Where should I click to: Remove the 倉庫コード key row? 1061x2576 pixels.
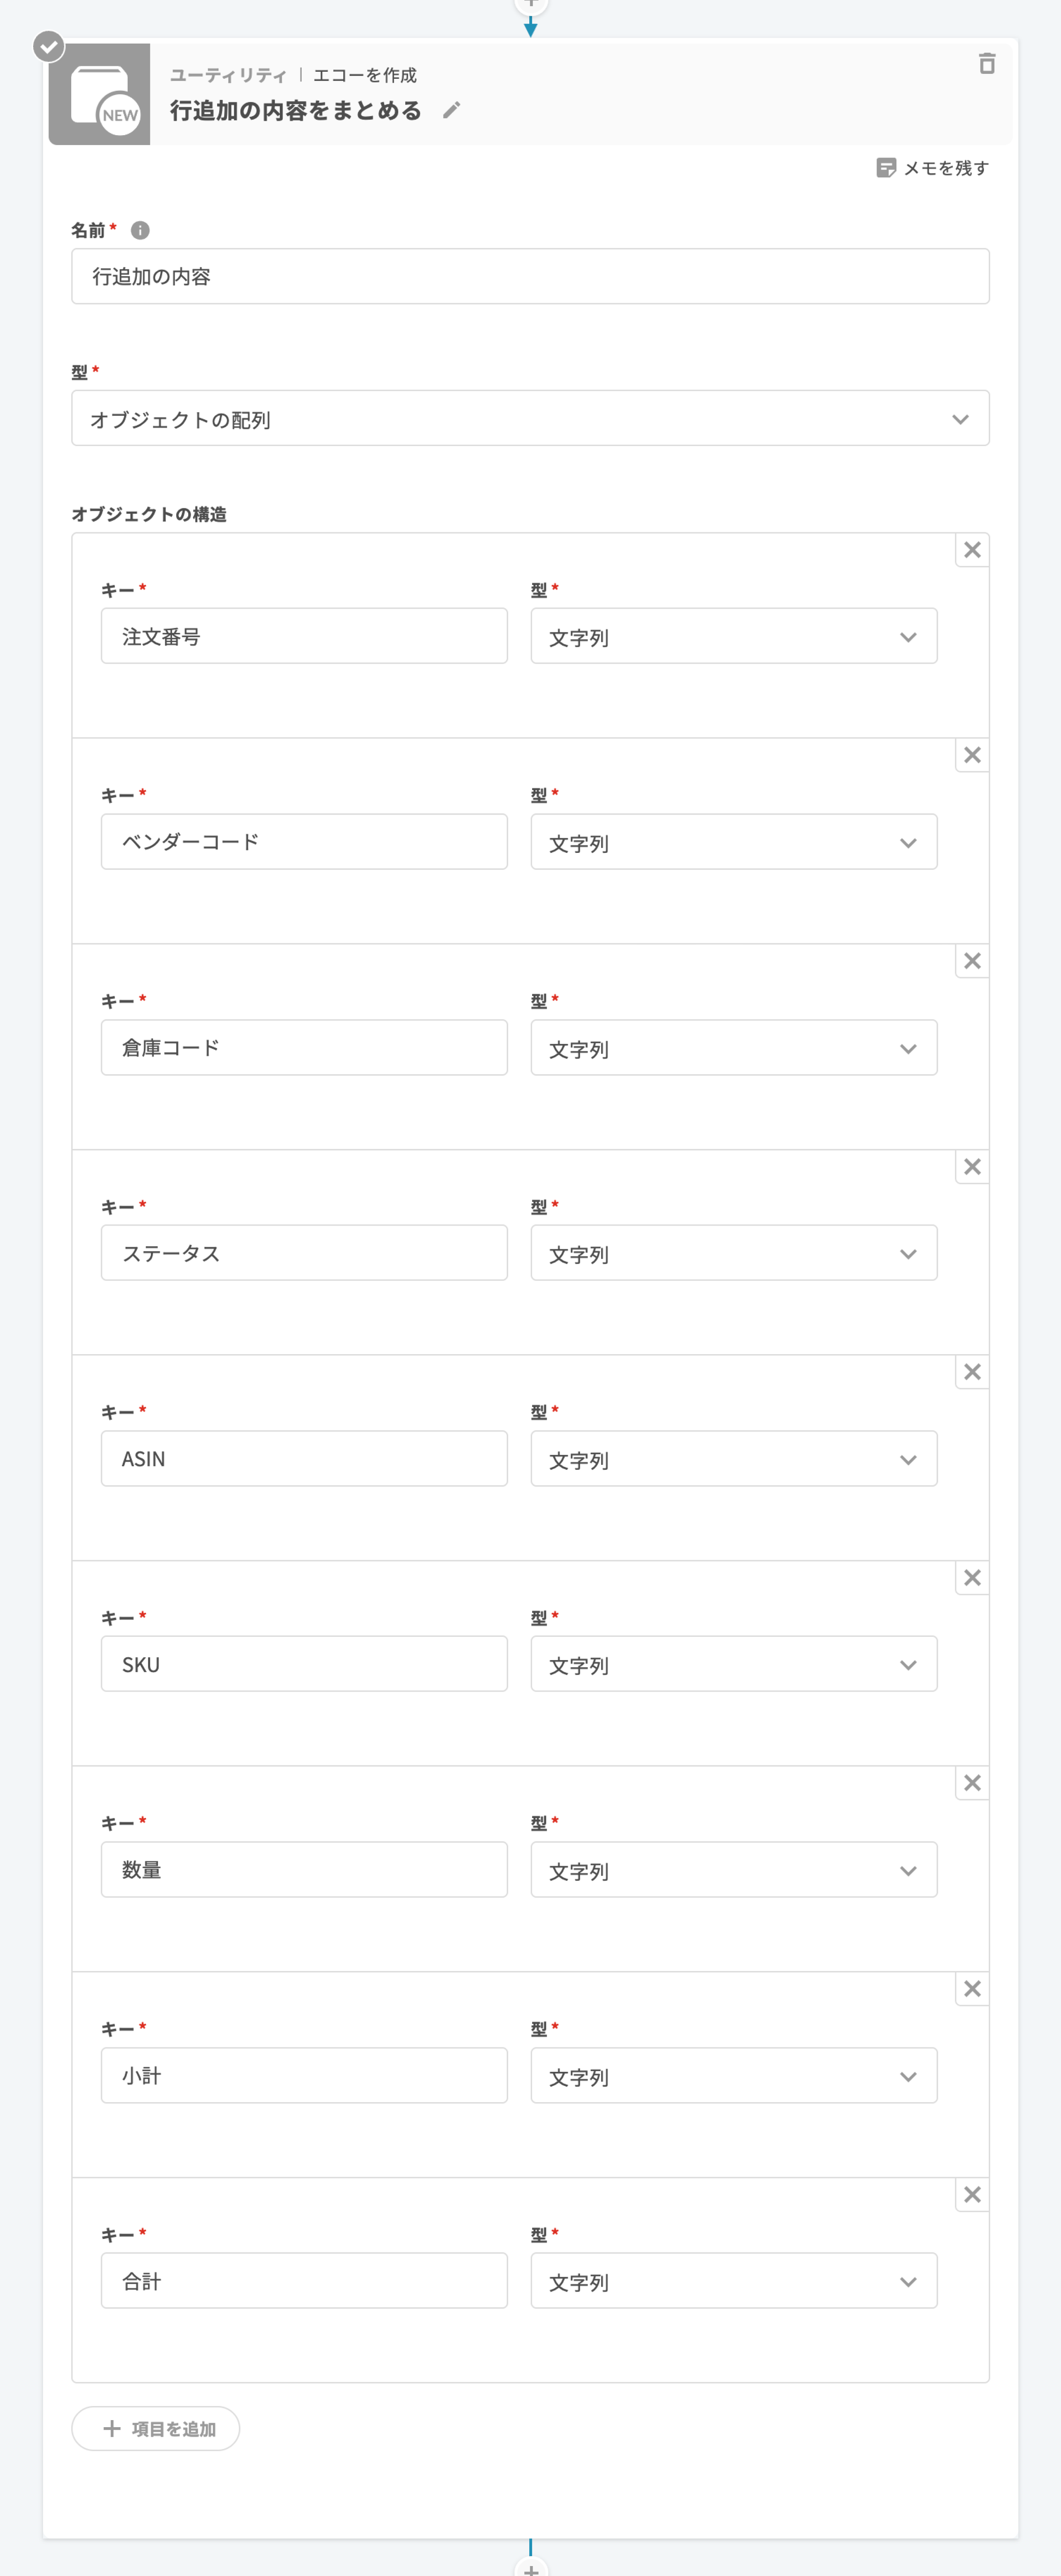pyautogui.click(x=972, y=961)
